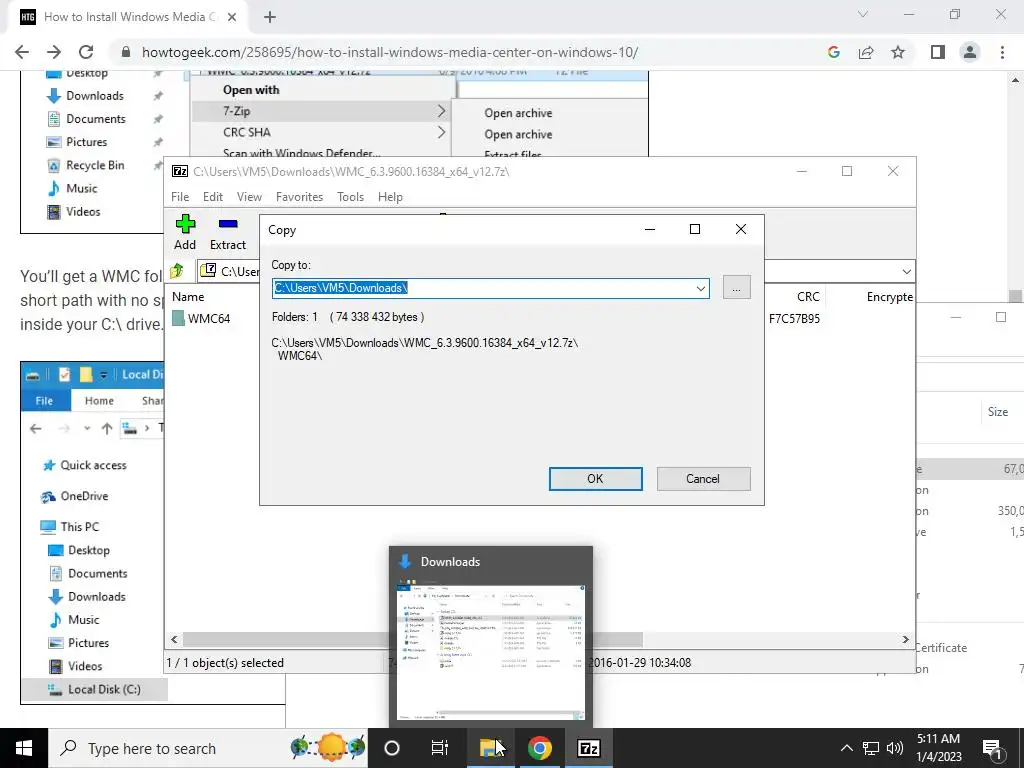This screenshot has width=1024, height=768.
Task: Go back in Chrome
Action: (x=22, y=52)
